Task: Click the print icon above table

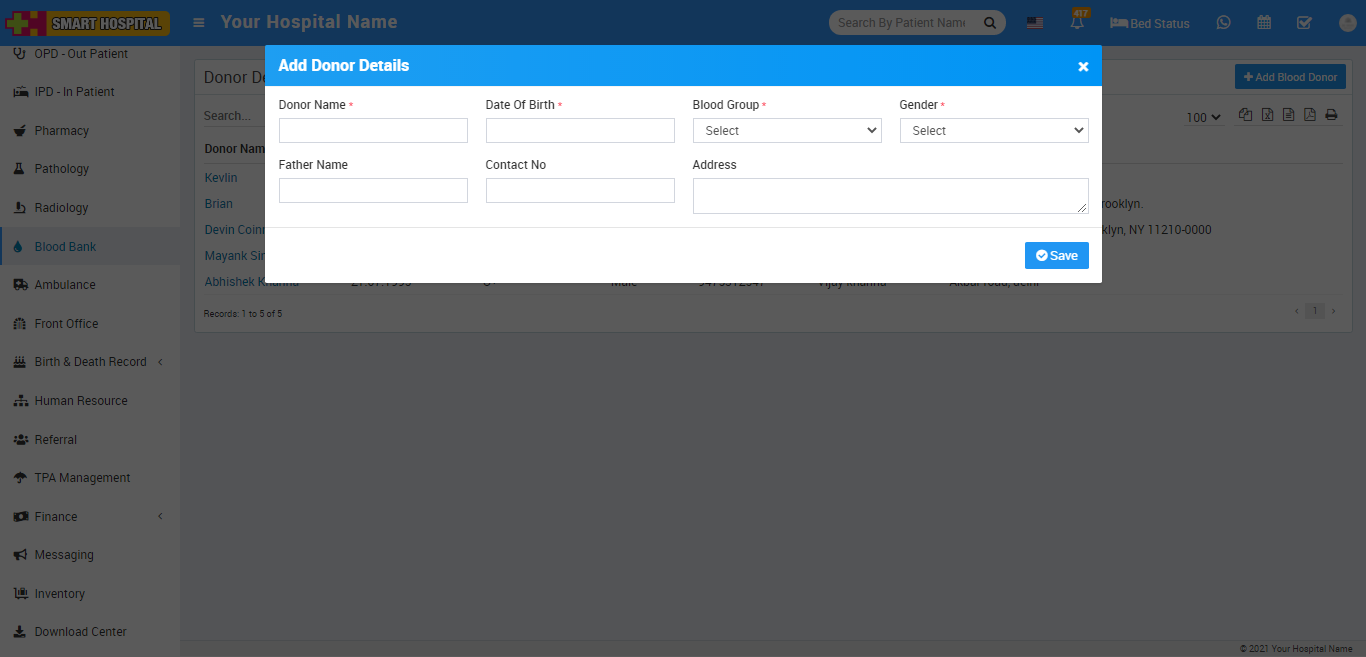Action: [1331, 115]
